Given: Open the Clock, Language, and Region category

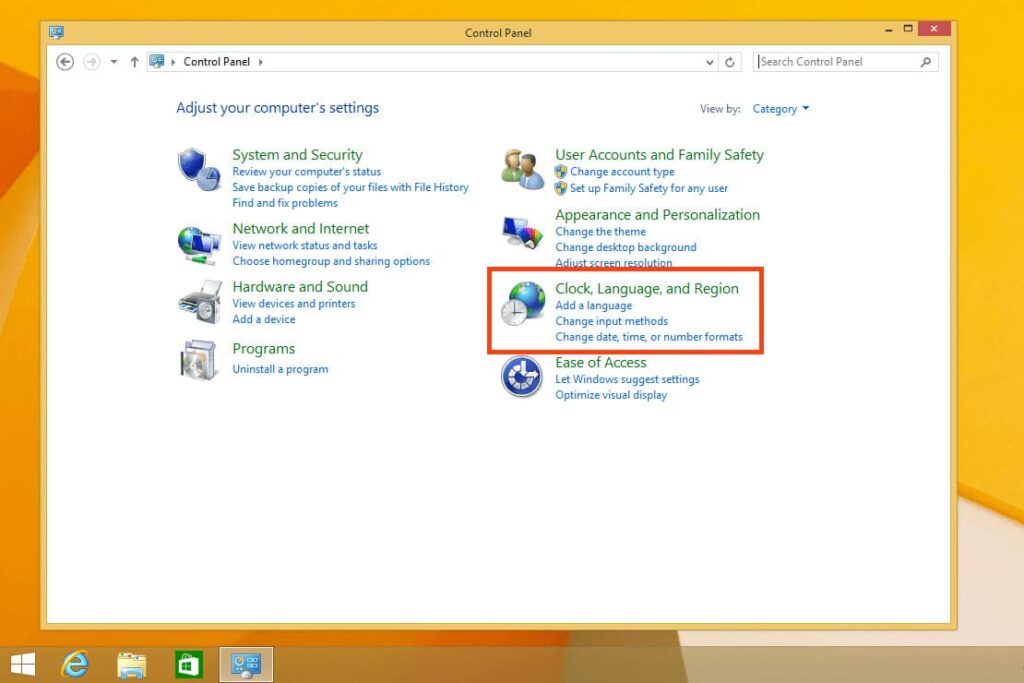Looking at the screenshot, I should (646, 288).
